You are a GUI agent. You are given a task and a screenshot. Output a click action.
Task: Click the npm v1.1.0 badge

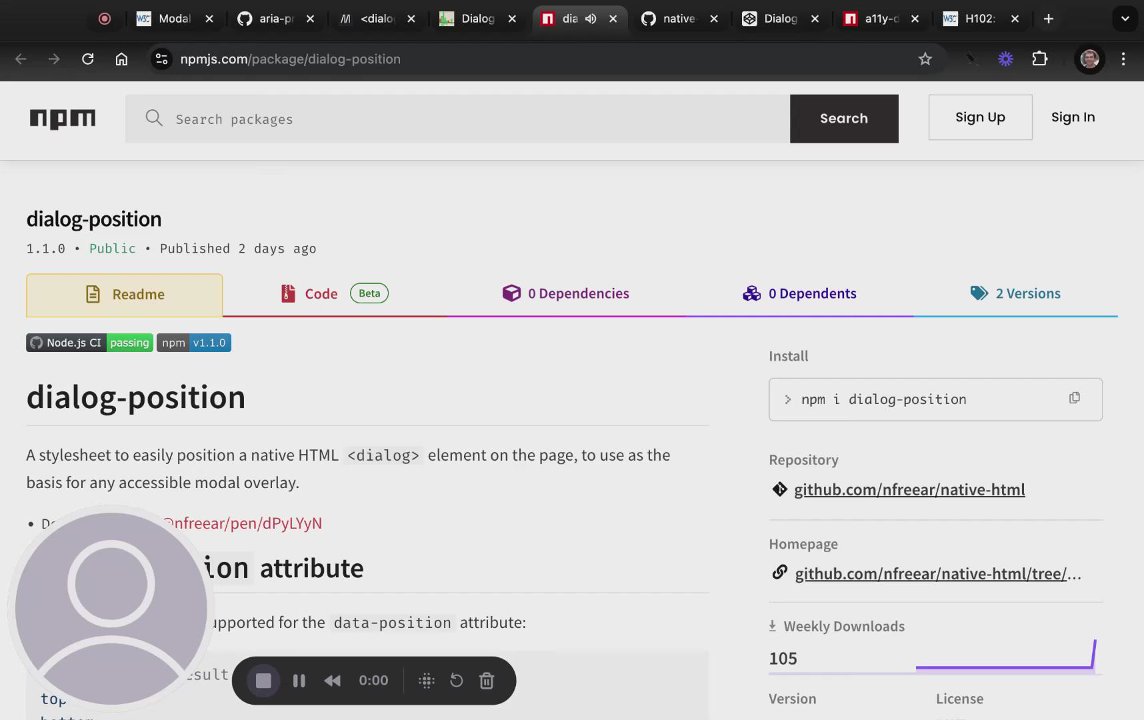[x=194, y=343]
